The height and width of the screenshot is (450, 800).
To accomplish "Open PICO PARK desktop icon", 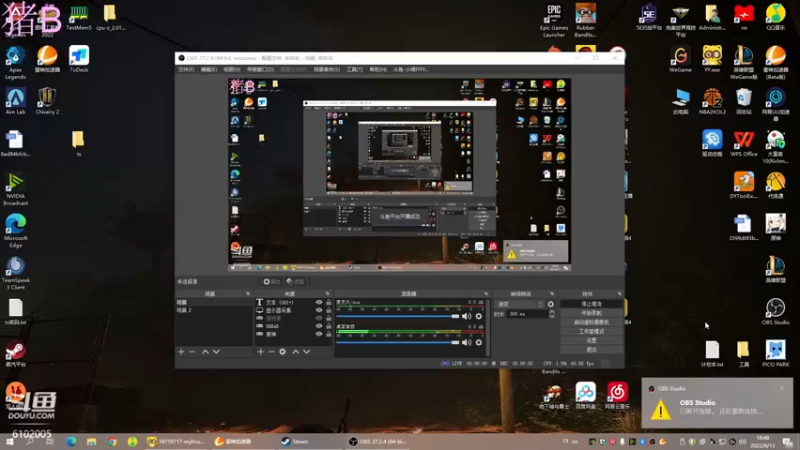I will click(776, 354).
